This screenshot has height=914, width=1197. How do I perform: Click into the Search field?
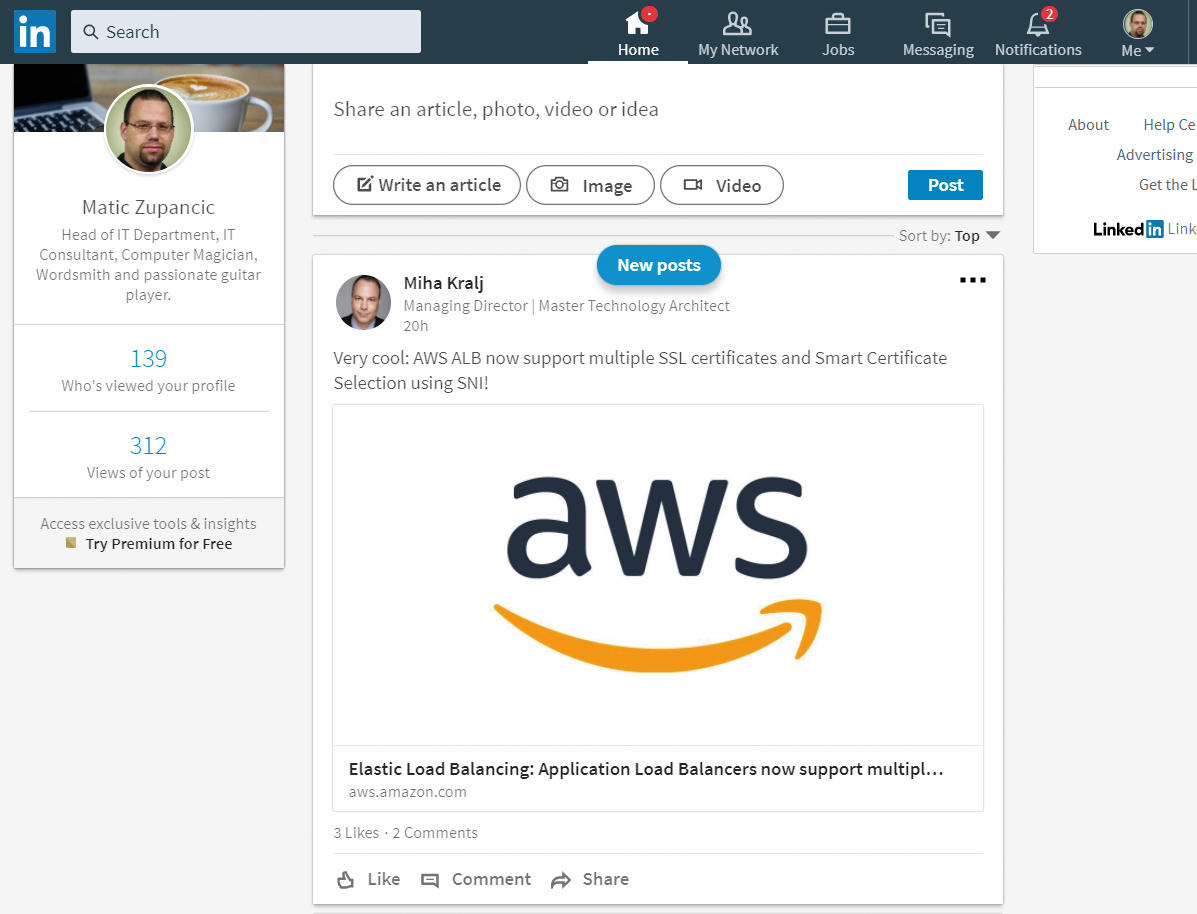coord(246,31)
